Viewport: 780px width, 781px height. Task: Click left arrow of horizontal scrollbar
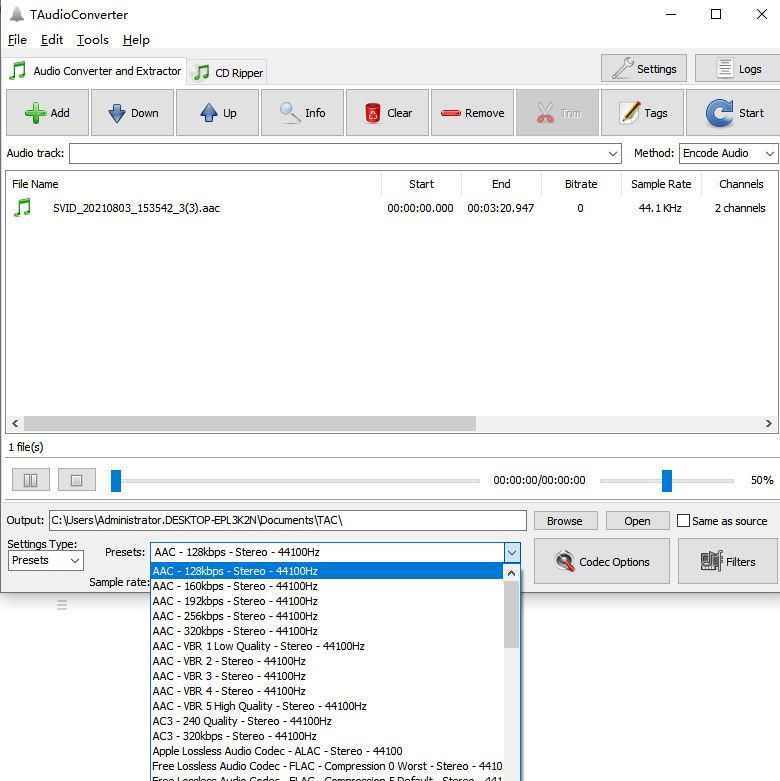click(x=15, y=423)
